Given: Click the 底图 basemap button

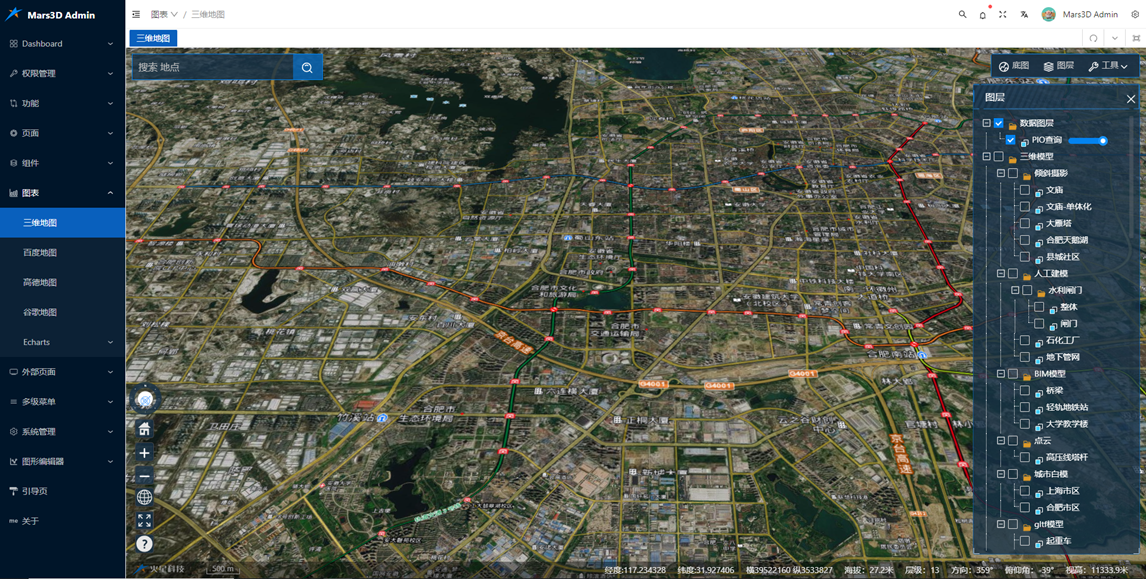Looking at the screenshot, I should click(1014, 66).
